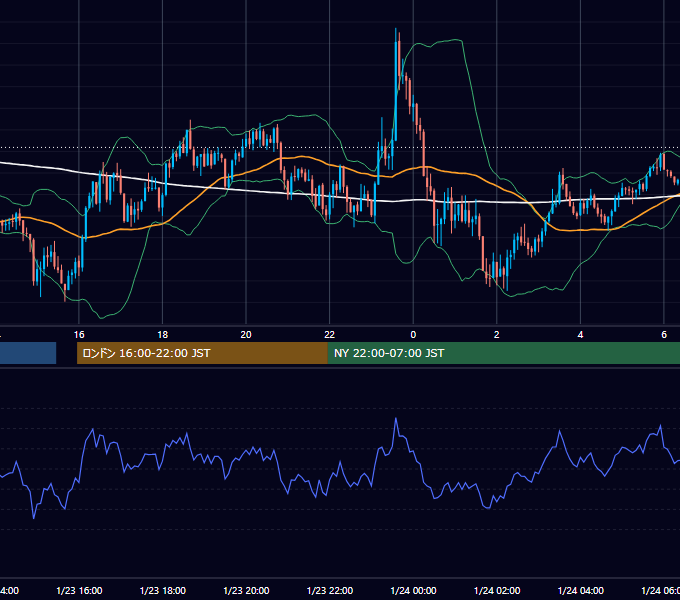
Task: Click hour label 22 on price chart axis
Action: (x=330, y=334)
